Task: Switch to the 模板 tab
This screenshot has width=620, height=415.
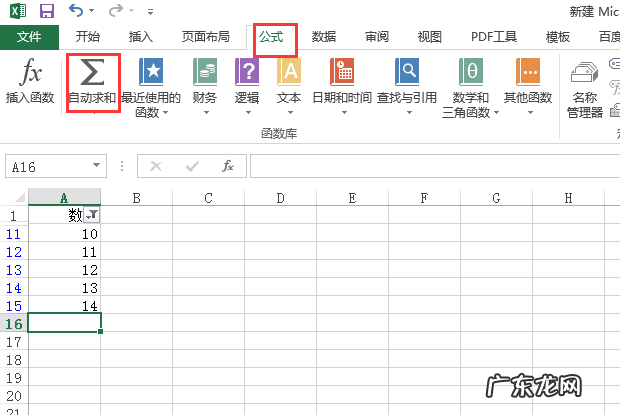Action: (558, 37)
